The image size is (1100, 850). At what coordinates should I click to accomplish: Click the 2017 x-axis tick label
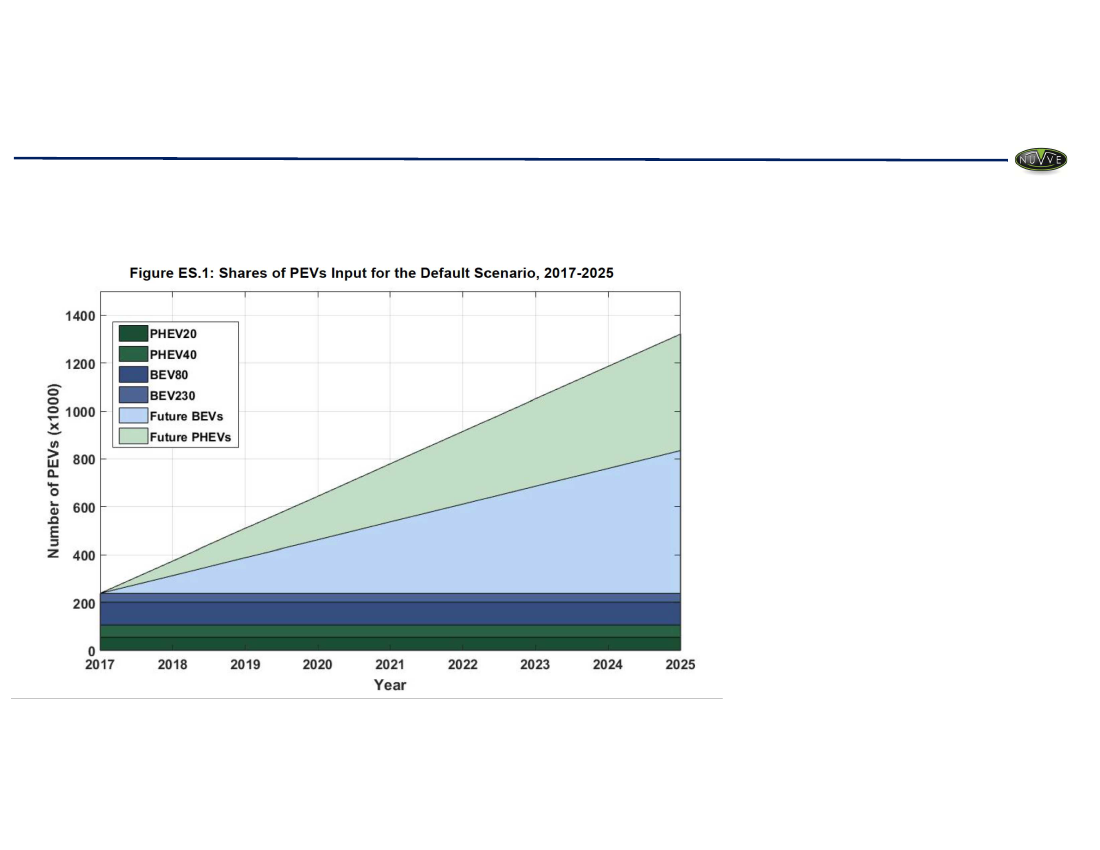[100, 664]
